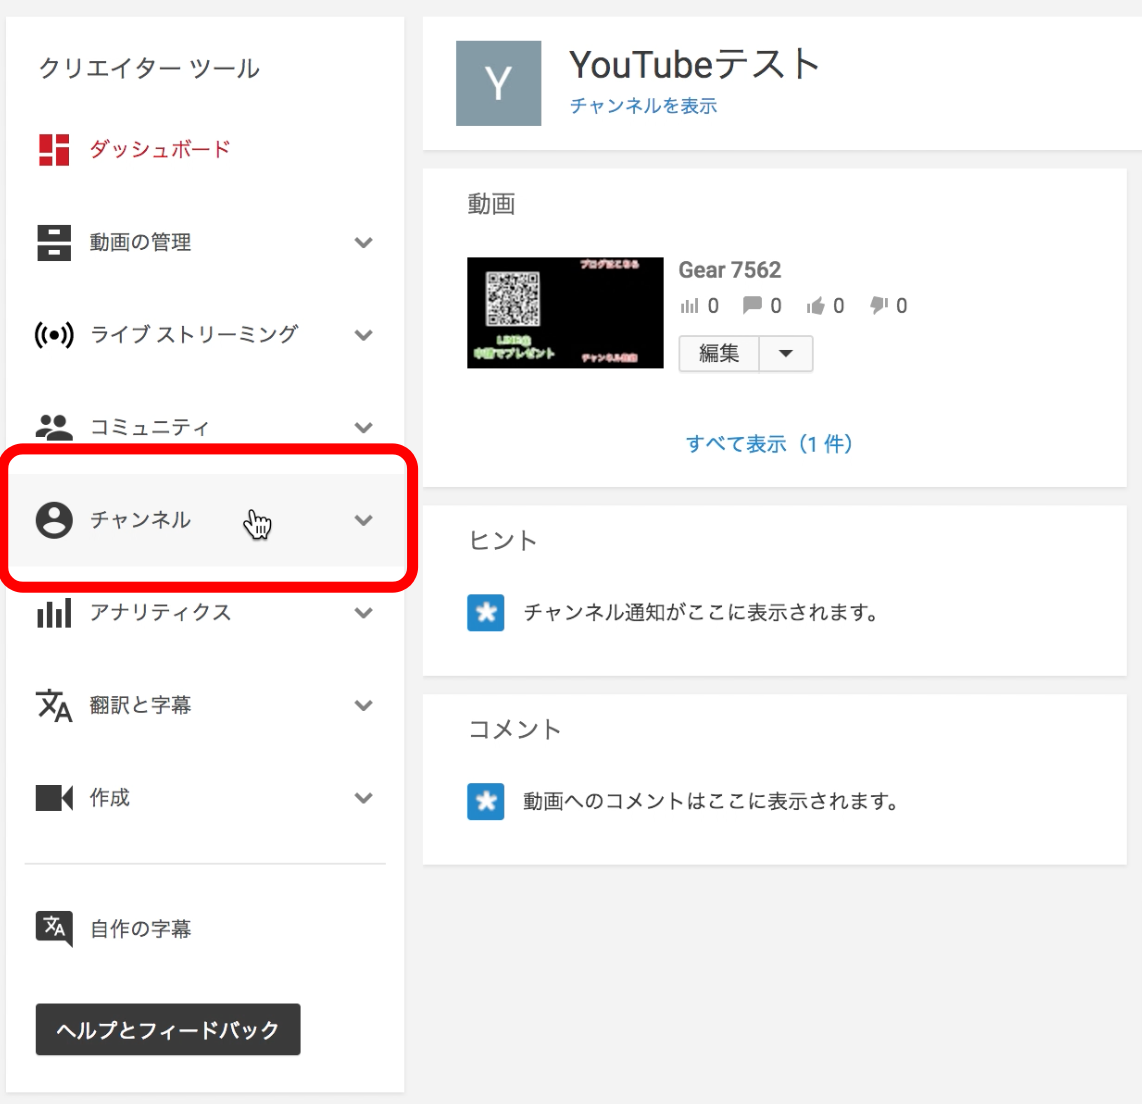
Task: Open the すべて表示 (1 件) link
Action: pyautogui.click(x=769, y=443)
